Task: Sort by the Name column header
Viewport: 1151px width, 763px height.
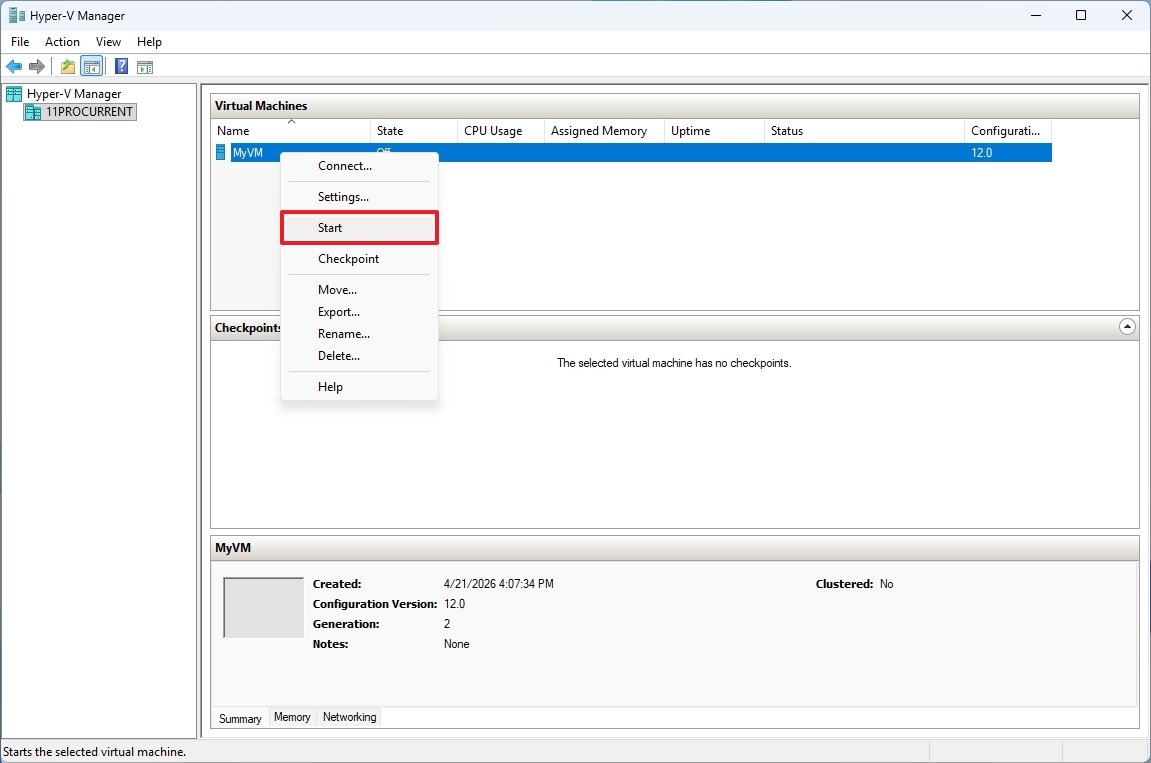Action: click(233, 130)
